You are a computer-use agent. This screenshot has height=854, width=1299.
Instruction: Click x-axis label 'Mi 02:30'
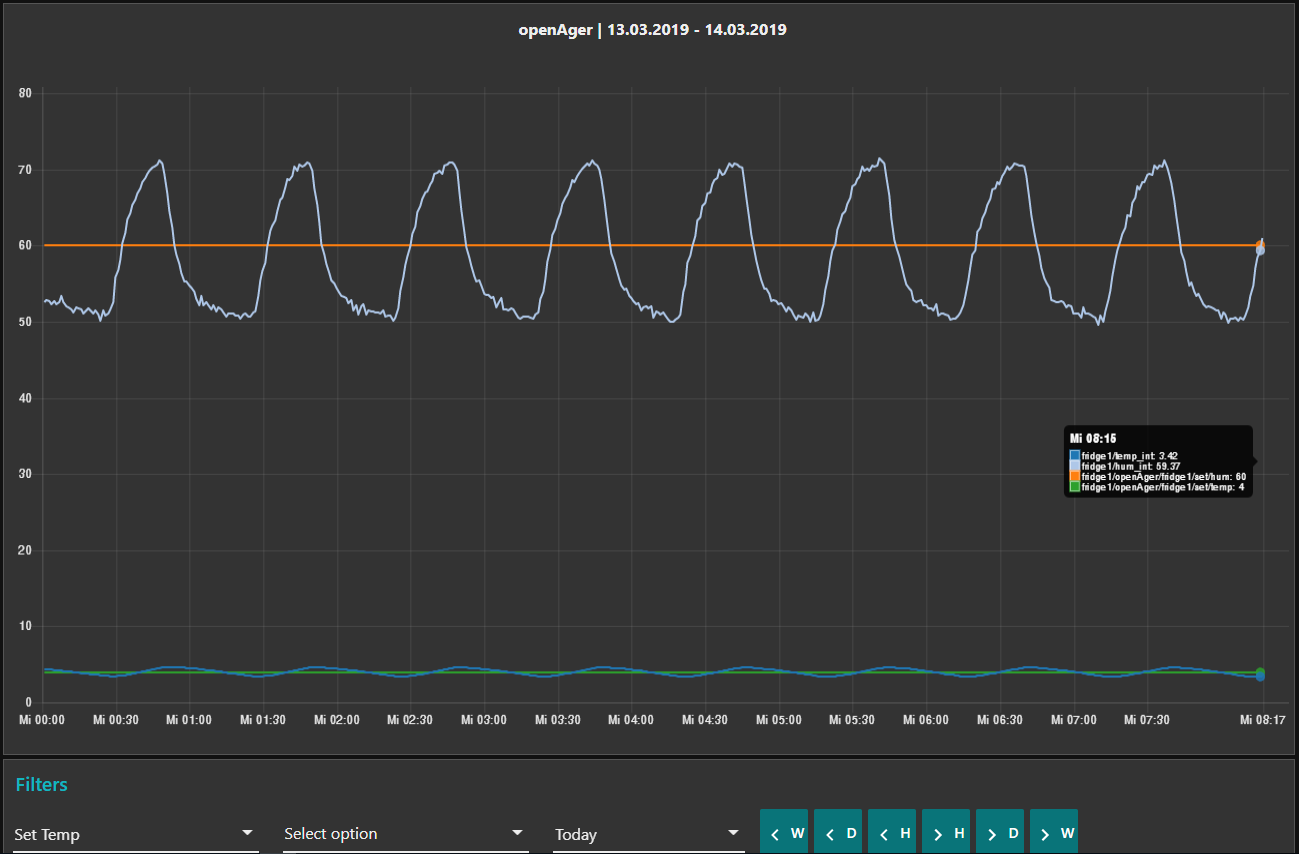tap(411, 719)
